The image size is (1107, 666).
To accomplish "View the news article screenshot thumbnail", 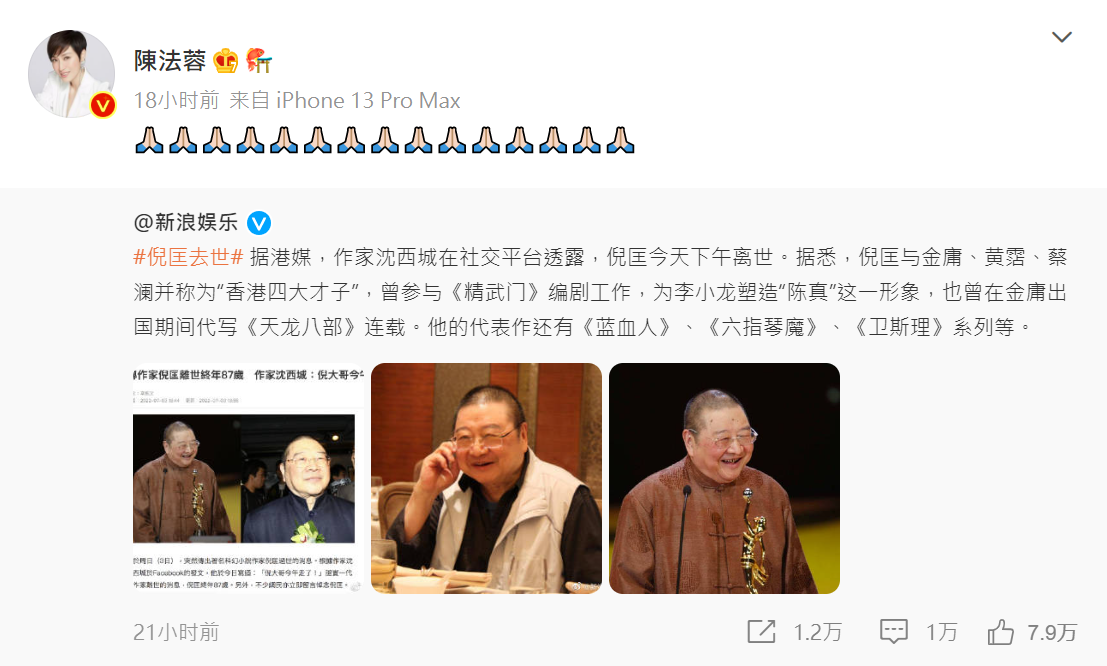I will point(248,478).
